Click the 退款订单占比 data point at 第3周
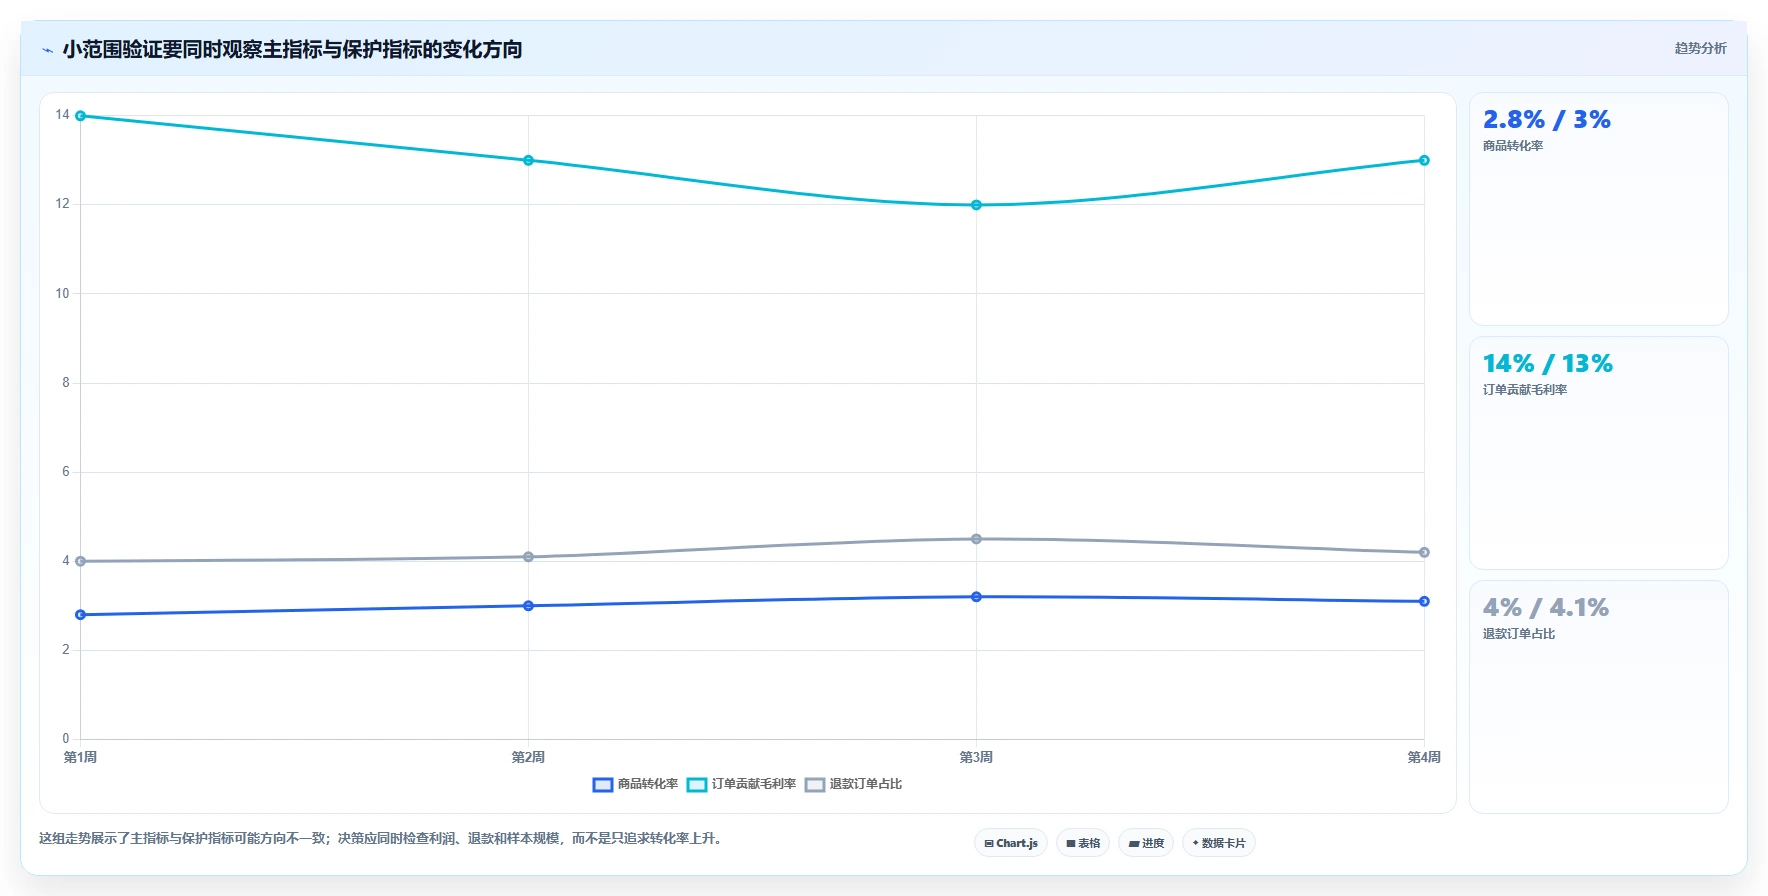The width and height of the screenshot is (1768, 896). tap(976, 539)
